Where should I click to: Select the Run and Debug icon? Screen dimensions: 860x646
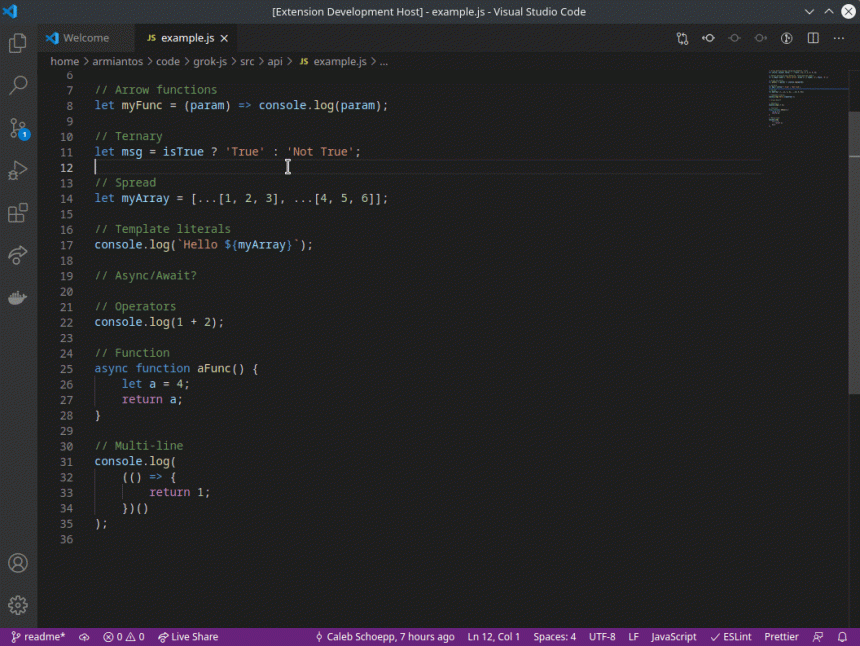[17, 170]
